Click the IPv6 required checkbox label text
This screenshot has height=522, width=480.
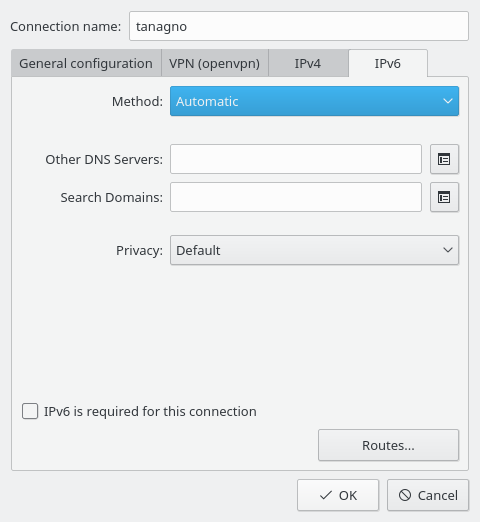pos(150,411)
